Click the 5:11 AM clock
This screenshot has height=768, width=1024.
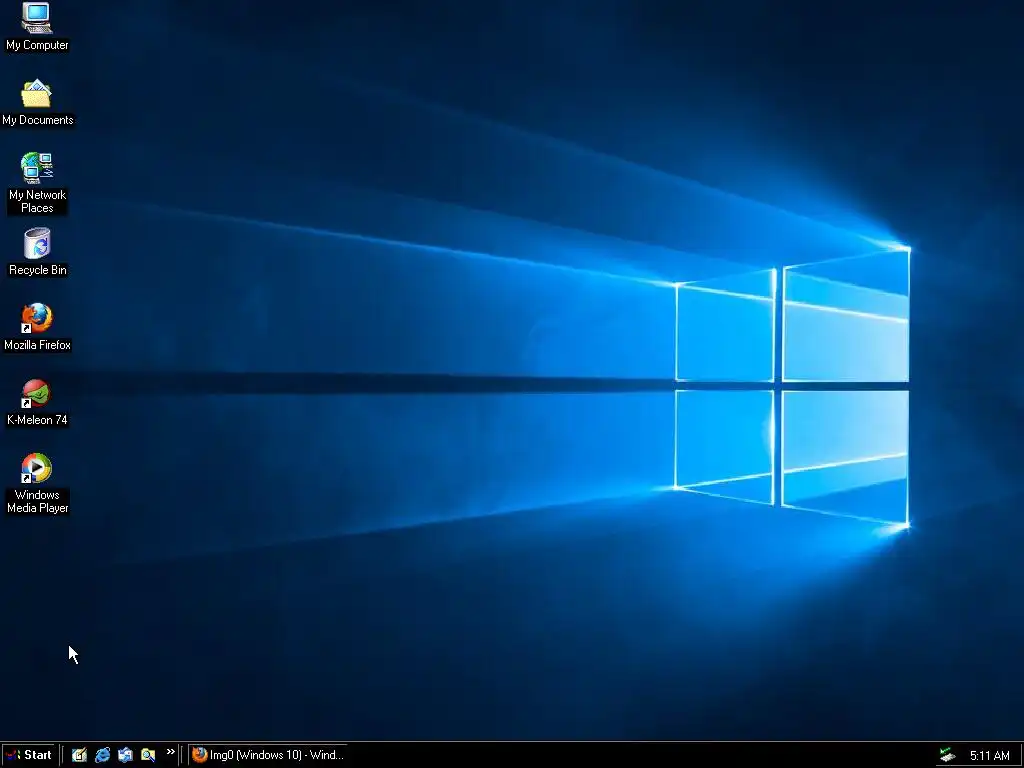pyautogui.click(x=989, y=756)
